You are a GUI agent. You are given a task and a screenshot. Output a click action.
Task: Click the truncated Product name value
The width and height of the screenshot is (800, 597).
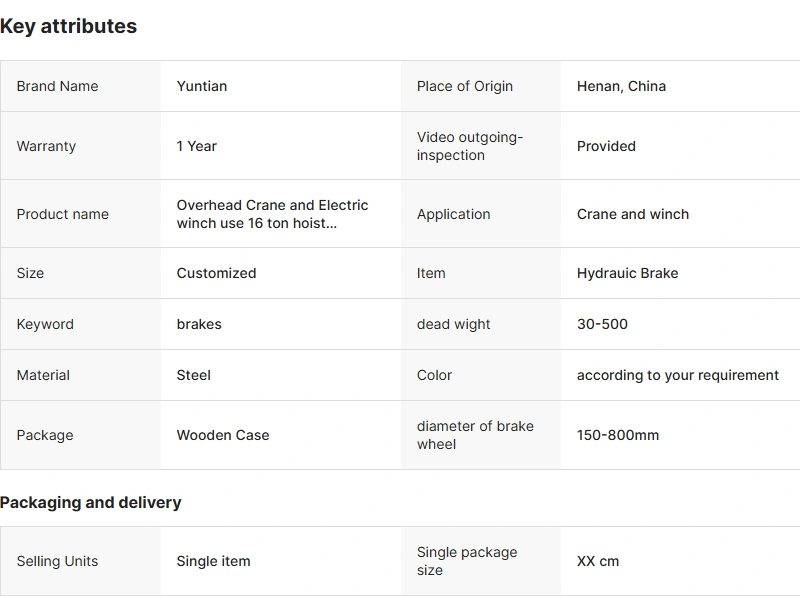(272, 214)
